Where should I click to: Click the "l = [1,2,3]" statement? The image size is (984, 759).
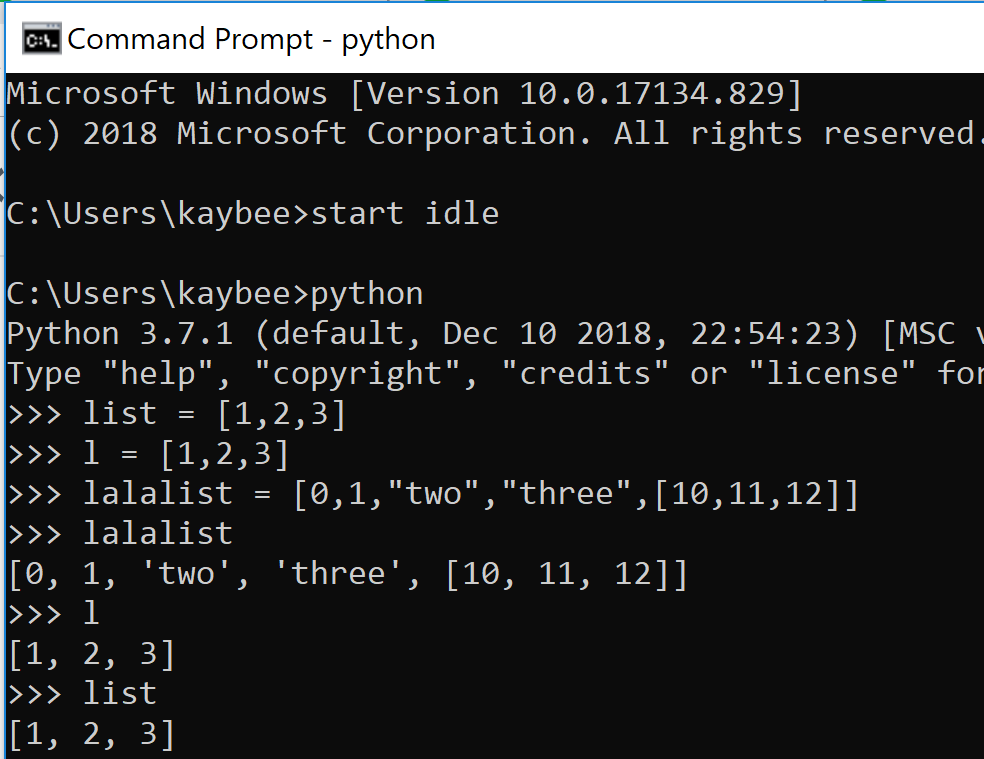pyautogui.click(x=186, y=454)
